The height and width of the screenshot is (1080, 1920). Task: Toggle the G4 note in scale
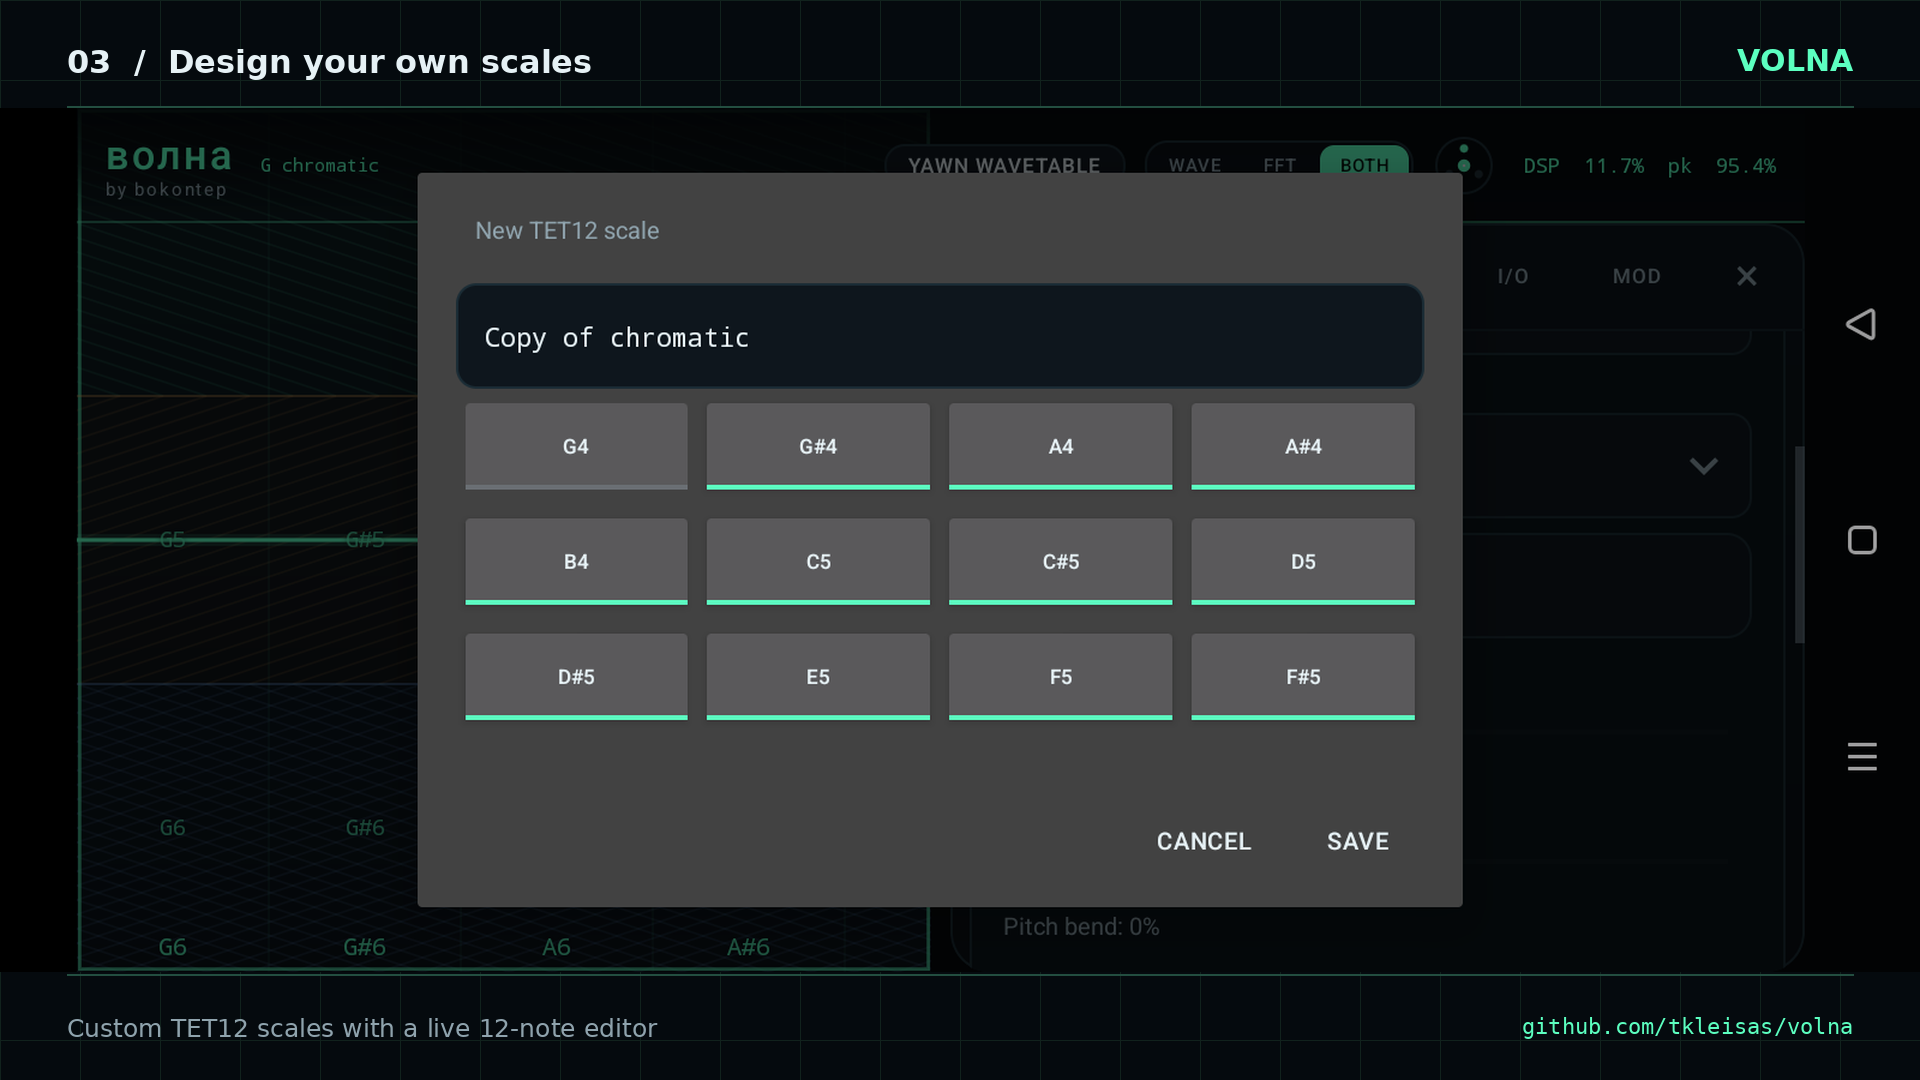click(576, 446)
